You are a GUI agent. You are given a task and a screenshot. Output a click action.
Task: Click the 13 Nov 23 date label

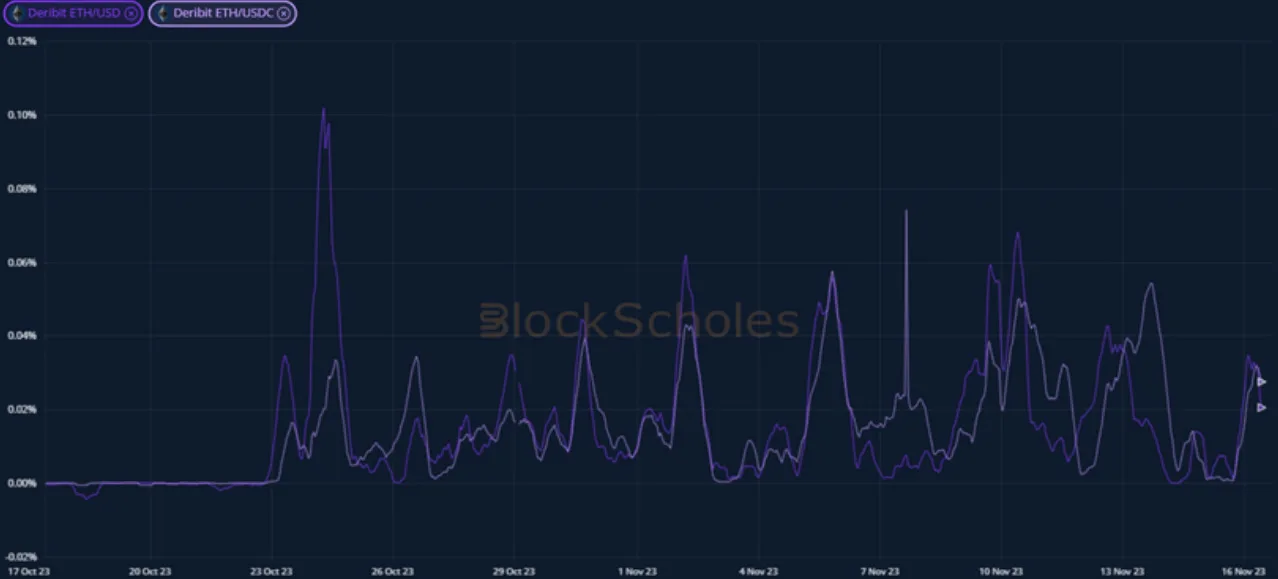click(x=1122, y=572)
